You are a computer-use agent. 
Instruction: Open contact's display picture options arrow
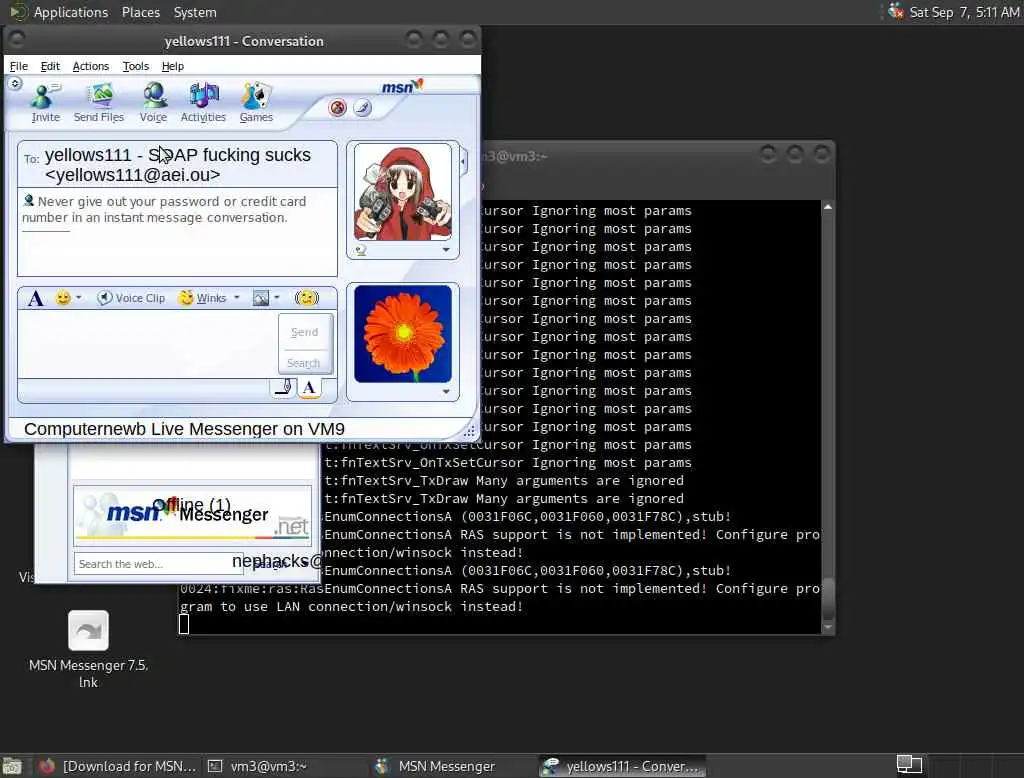446,250
